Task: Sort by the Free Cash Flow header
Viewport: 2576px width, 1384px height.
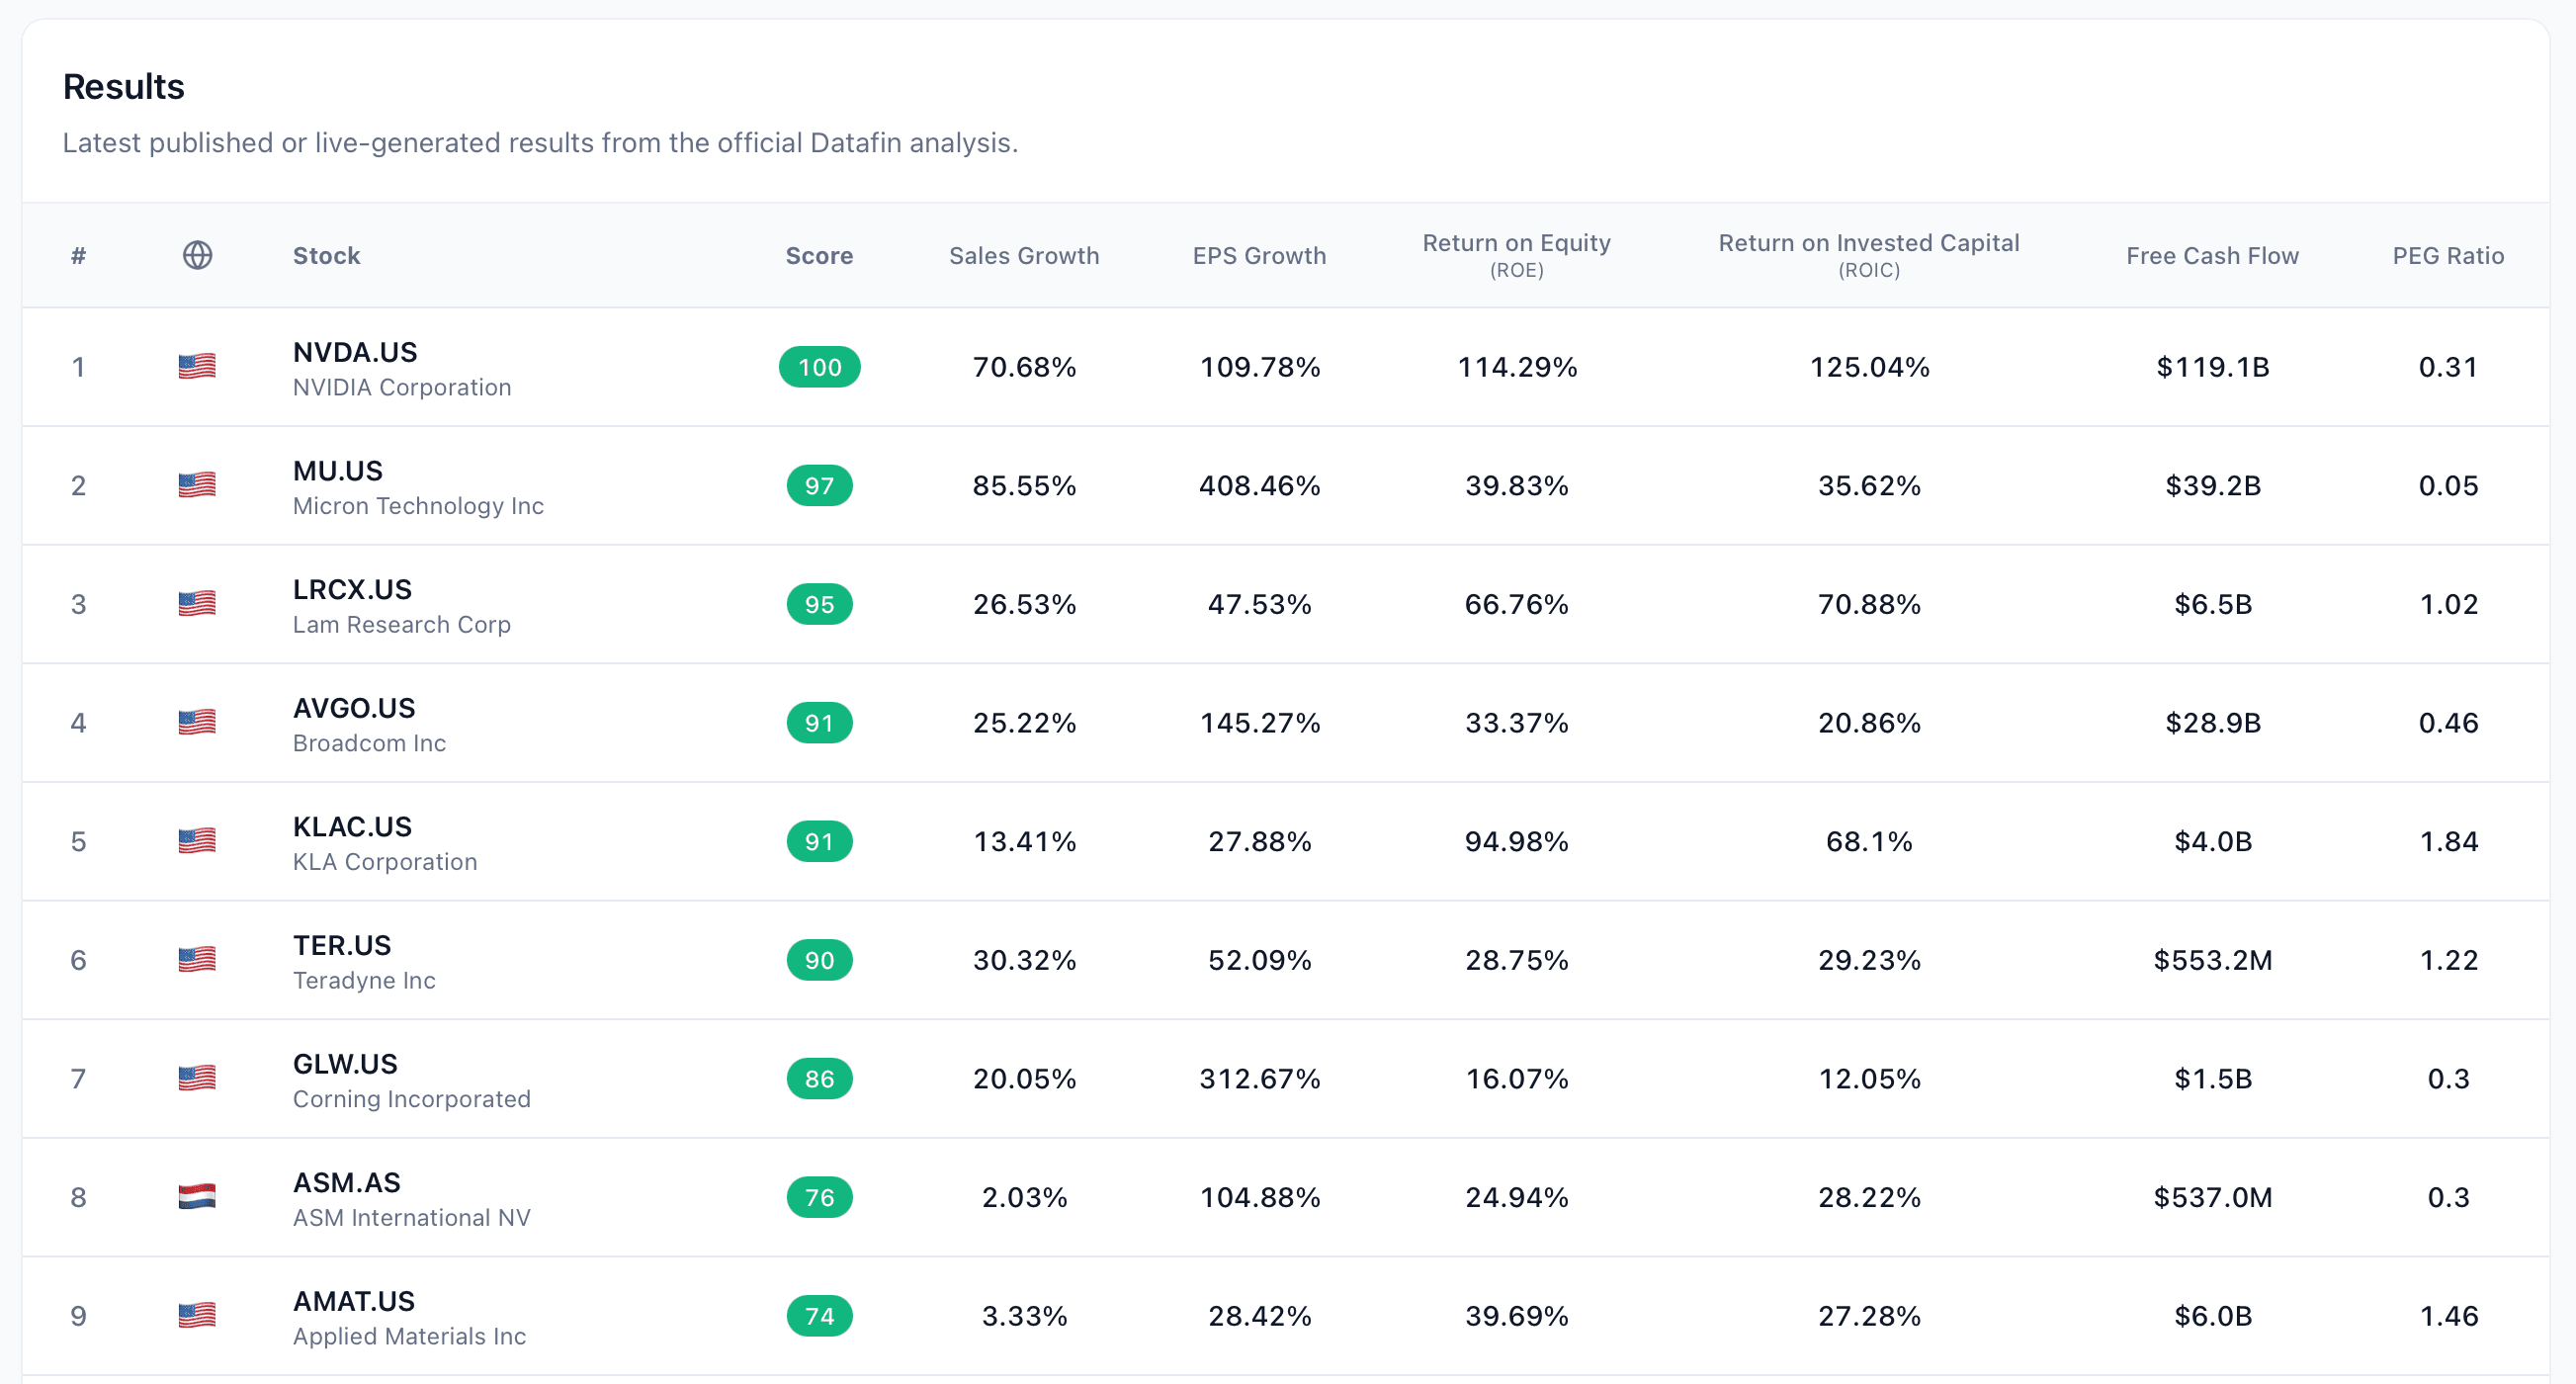Action: [x=2212, y=255]
